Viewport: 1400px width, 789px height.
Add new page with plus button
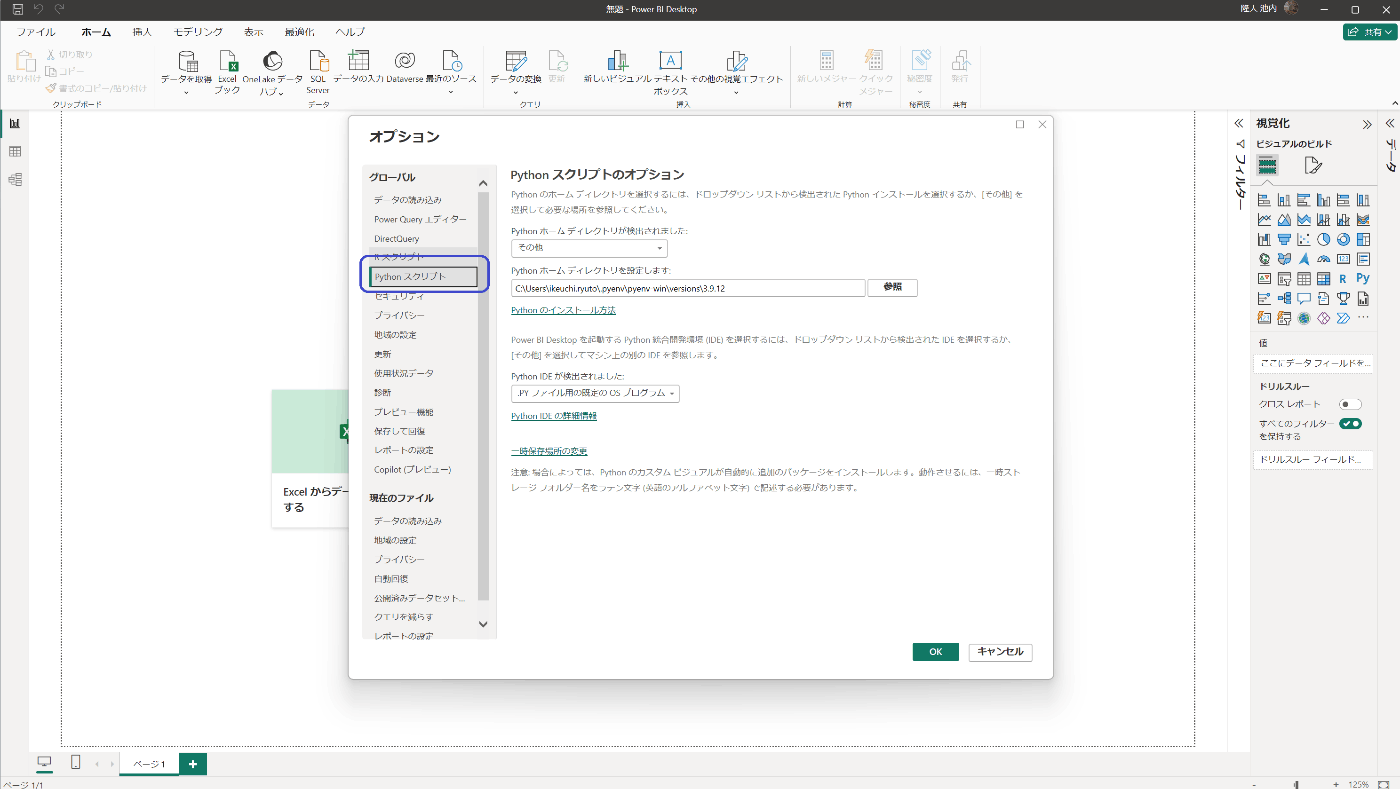pos(193,763)
